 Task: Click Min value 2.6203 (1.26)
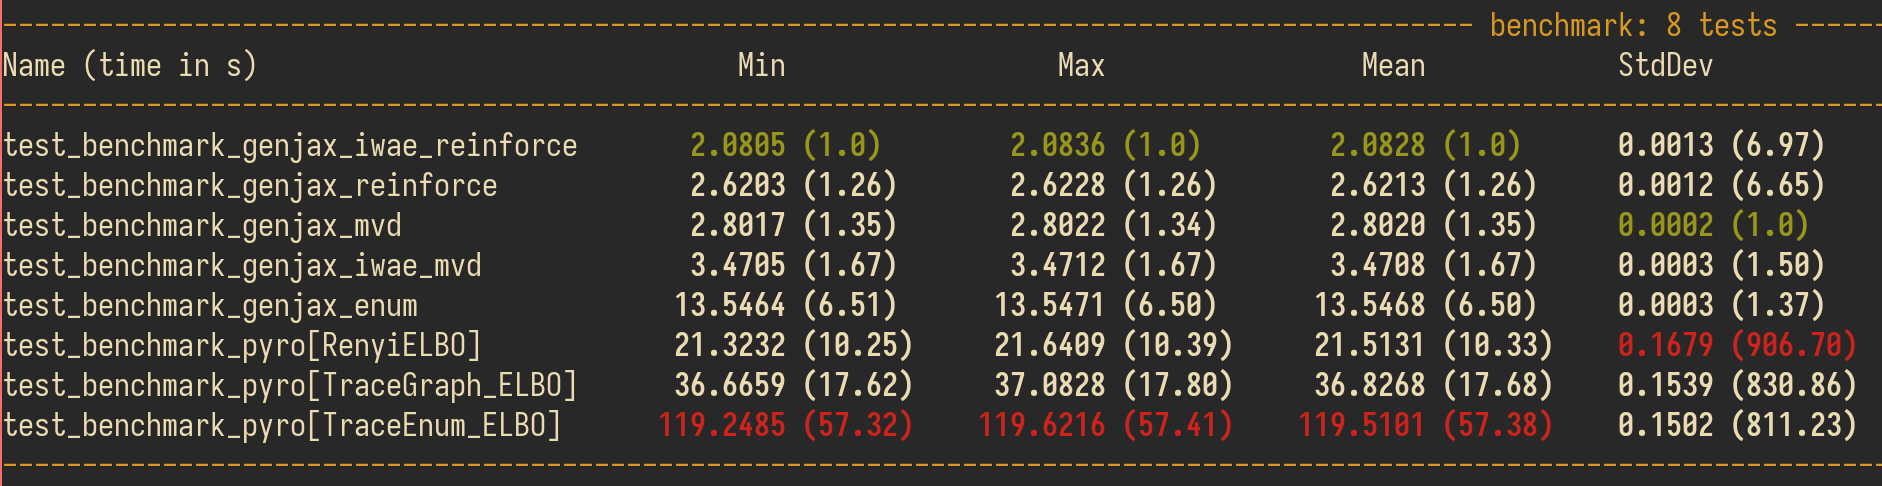click(794, 186)
